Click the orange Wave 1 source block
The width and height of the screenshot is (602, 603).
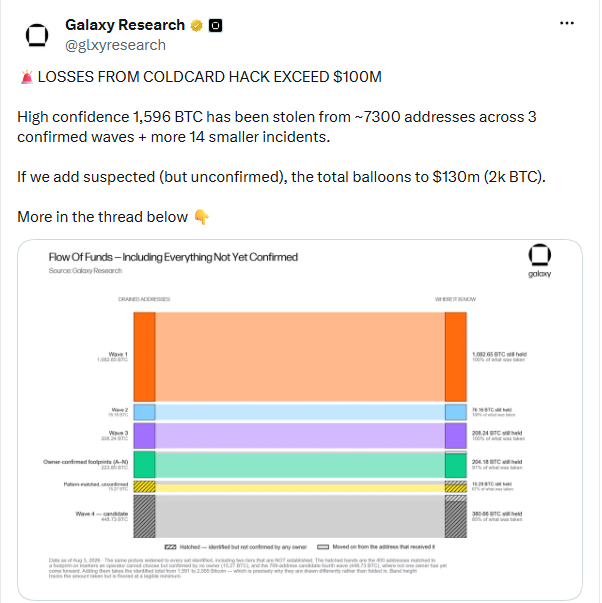coord(145,357)
